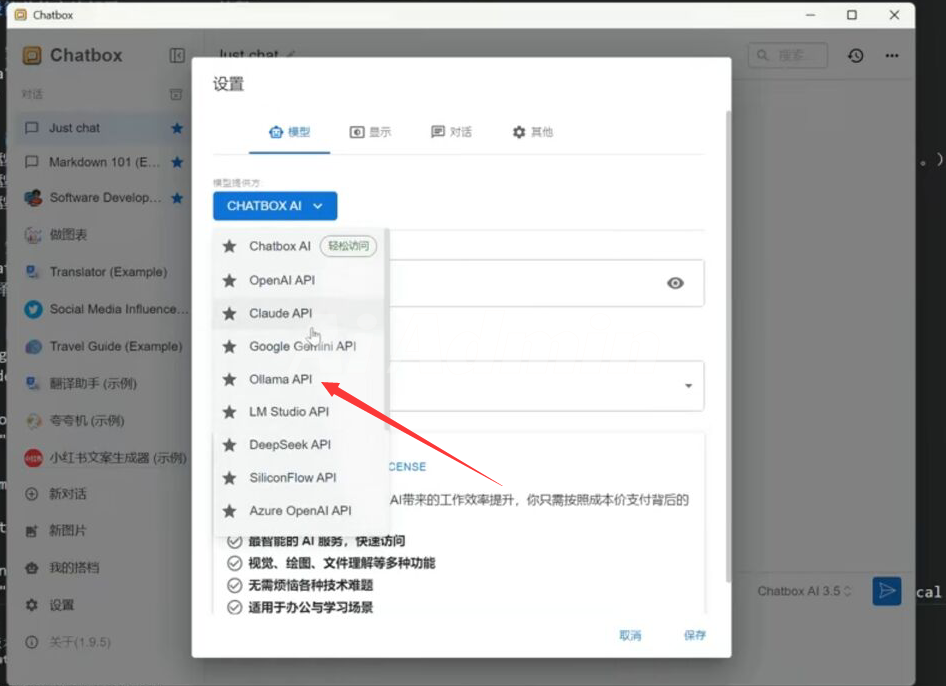The image size is (946, 686).
Task: Select Claude API from provider list
Action: [280, 313]
